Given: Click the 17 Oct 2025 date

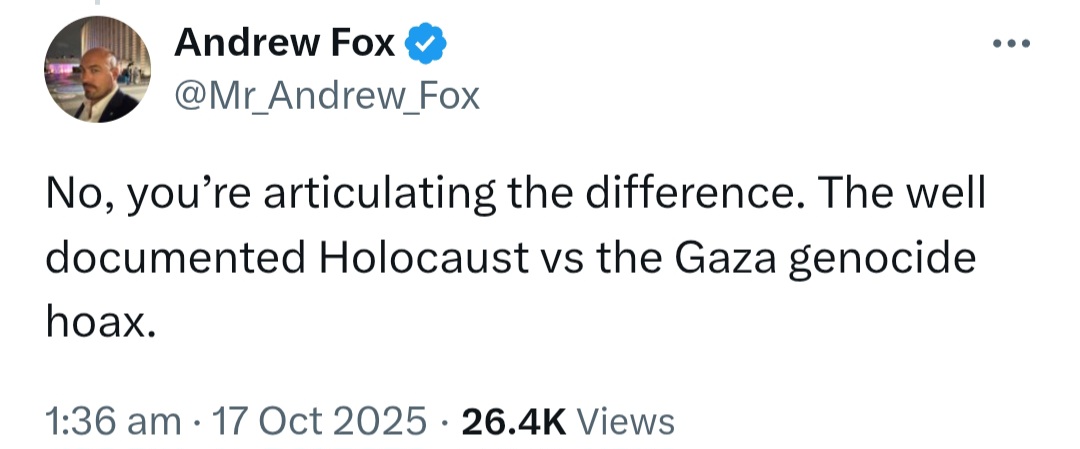Looking at the screenshot, I should 320,421.
